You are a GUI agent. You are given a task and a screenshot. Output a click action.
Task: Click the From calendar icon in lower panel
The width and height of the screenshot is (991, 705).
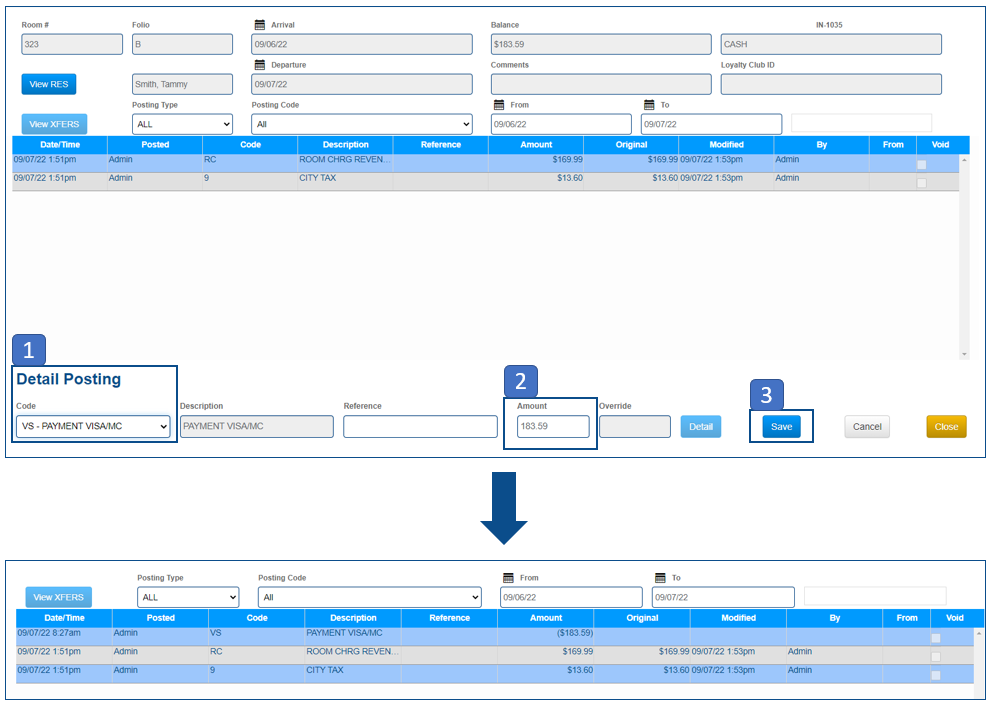(x=508, y=578)
